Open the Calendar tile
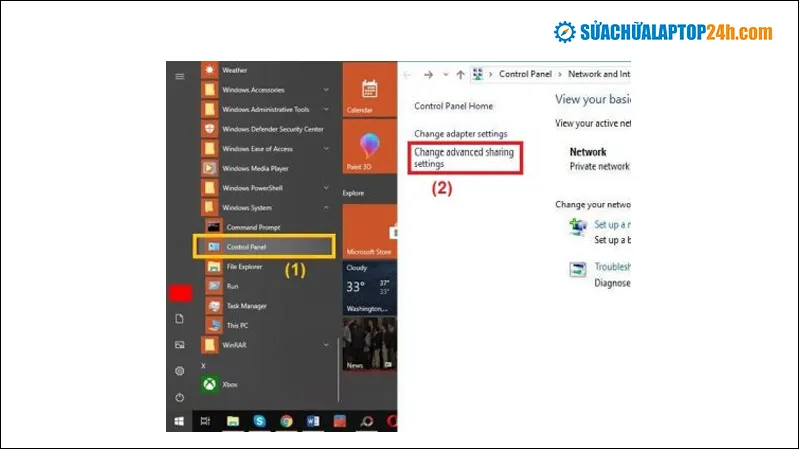The height and width of the screenshot is (450, 800). [x=369, y=90]
